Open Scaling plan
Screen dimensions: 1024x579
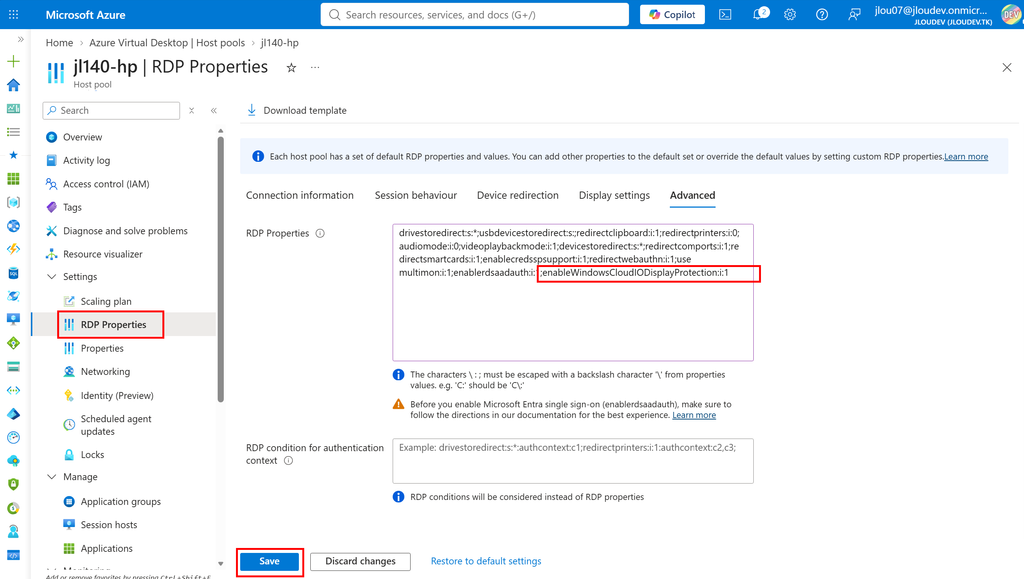(106, 302)
